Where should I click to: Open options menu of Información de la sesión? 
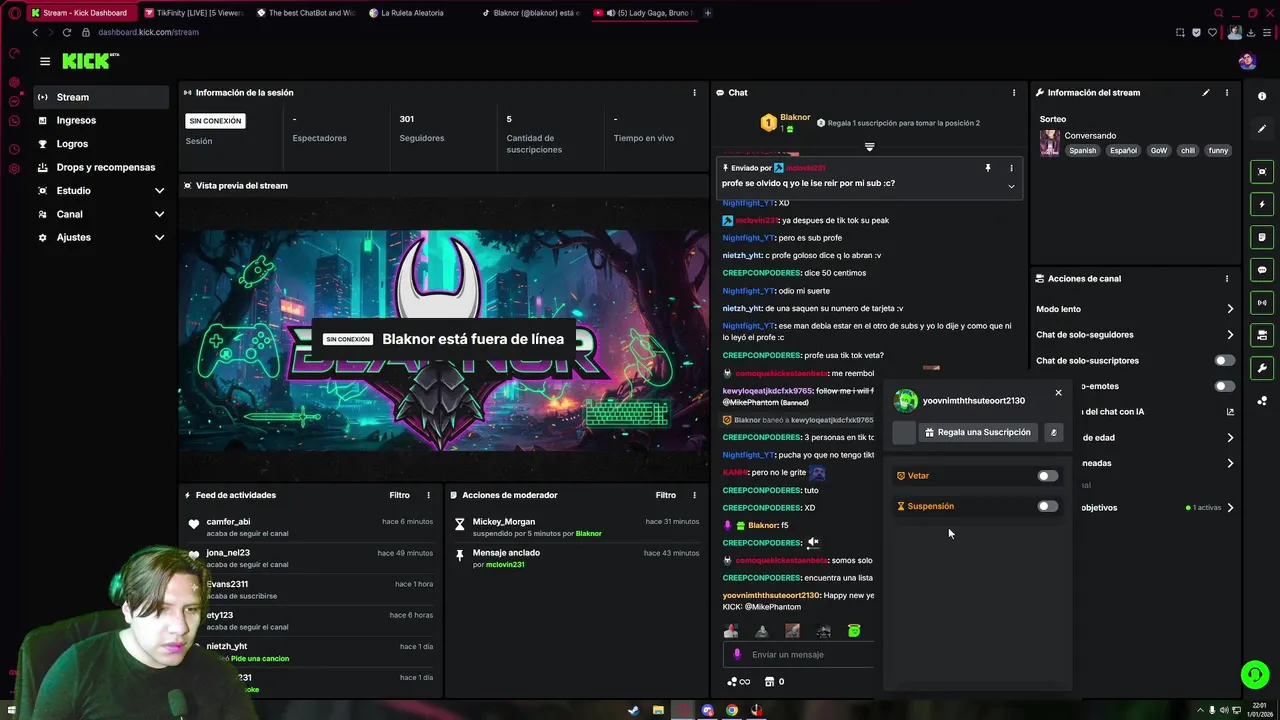(x=694, y=93)
